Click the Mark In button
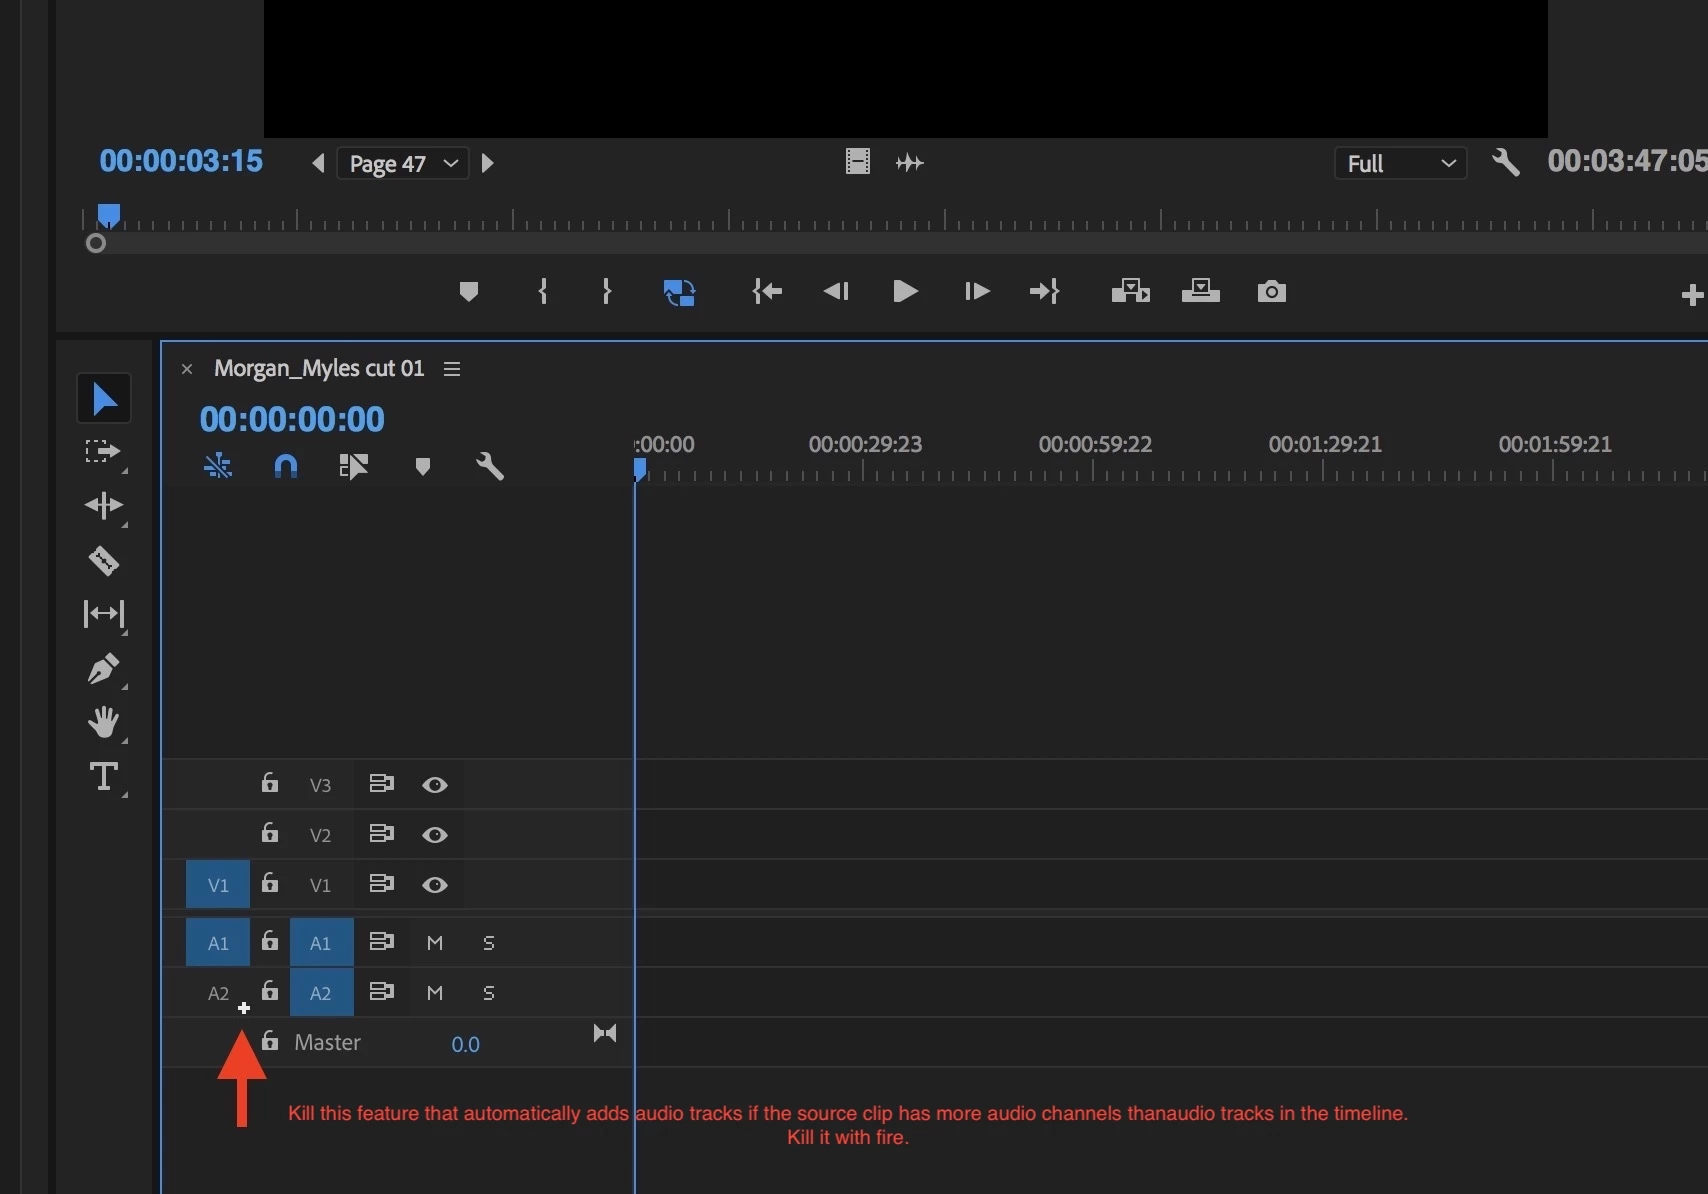The image size is (1708, 1194). click(543, 291)
